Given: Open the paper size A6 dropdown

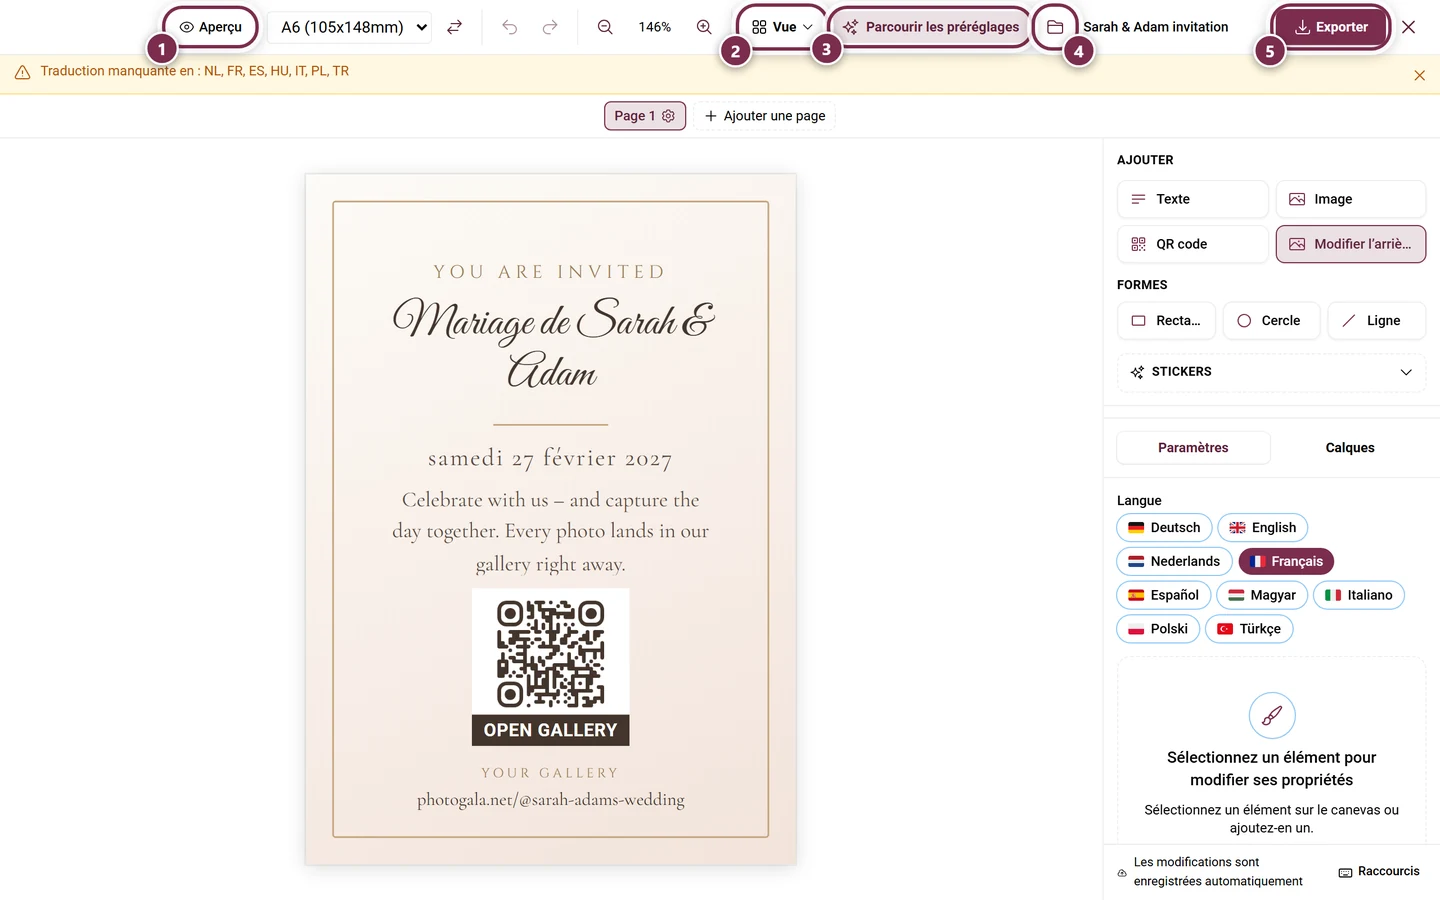Looking at the screenshot, I should (350, 27).
